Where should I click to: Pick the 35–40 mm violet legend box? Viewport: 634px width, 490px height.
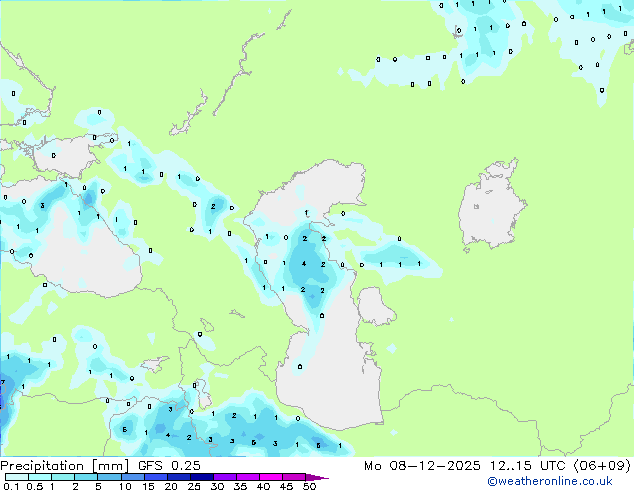pos(248,477)
